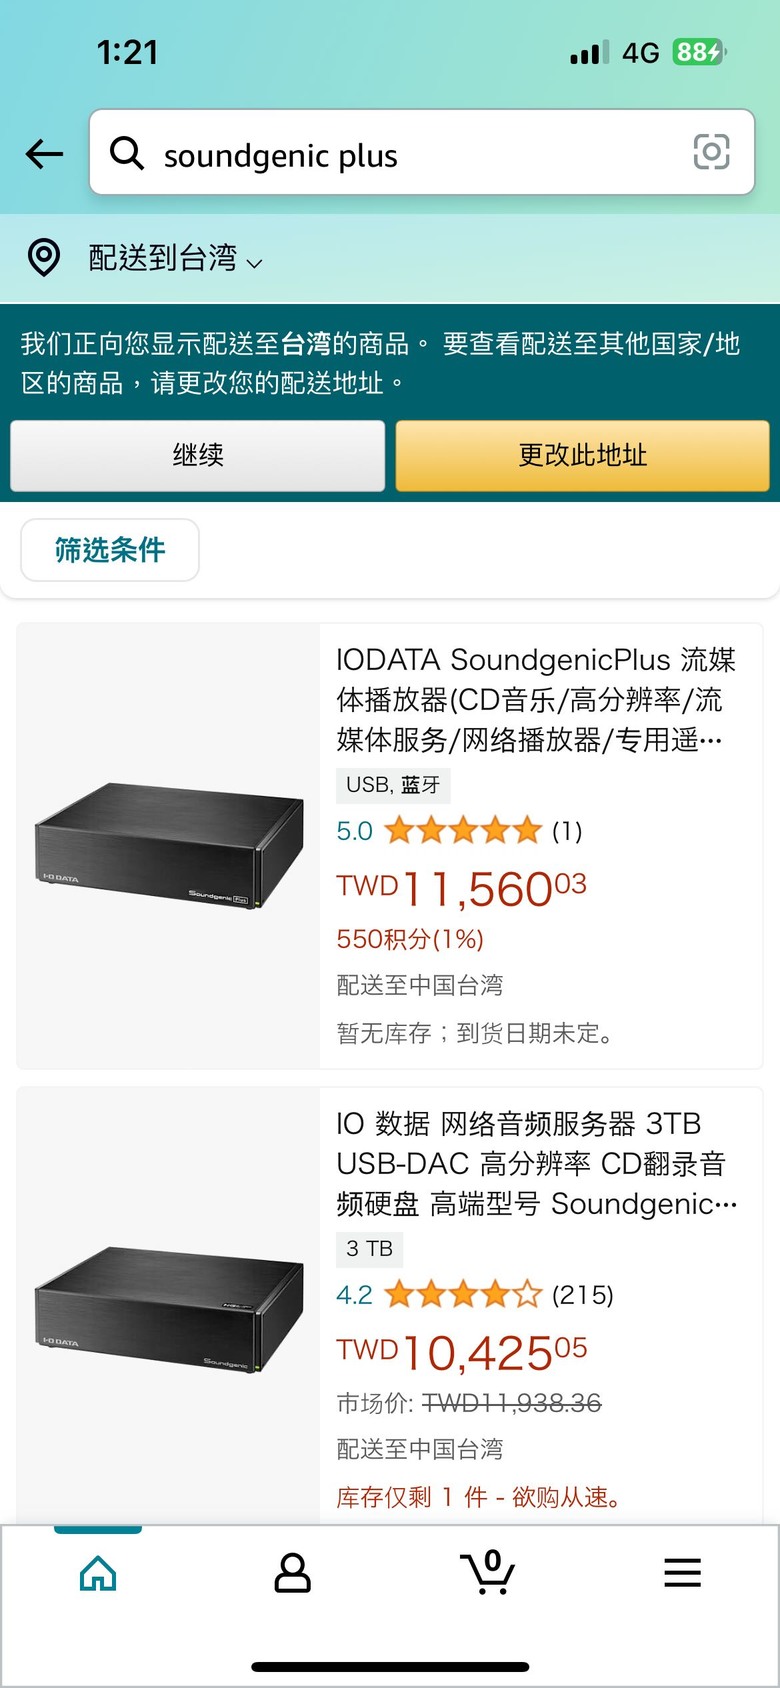The image size is (780, 1688).
Task: Open the IODATA SoundgenicPlus product title
Action: (536, 700)
